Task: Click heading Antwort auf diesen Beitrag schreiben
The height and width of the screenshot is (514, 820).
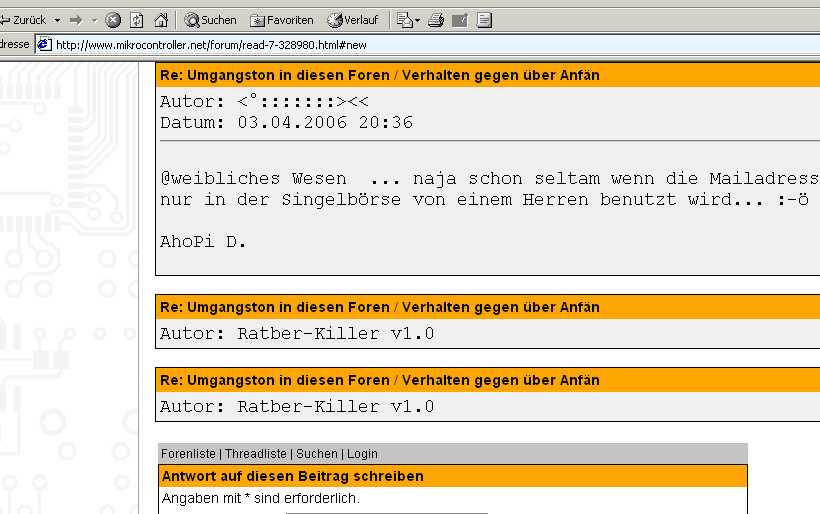Action: point(293,476)
